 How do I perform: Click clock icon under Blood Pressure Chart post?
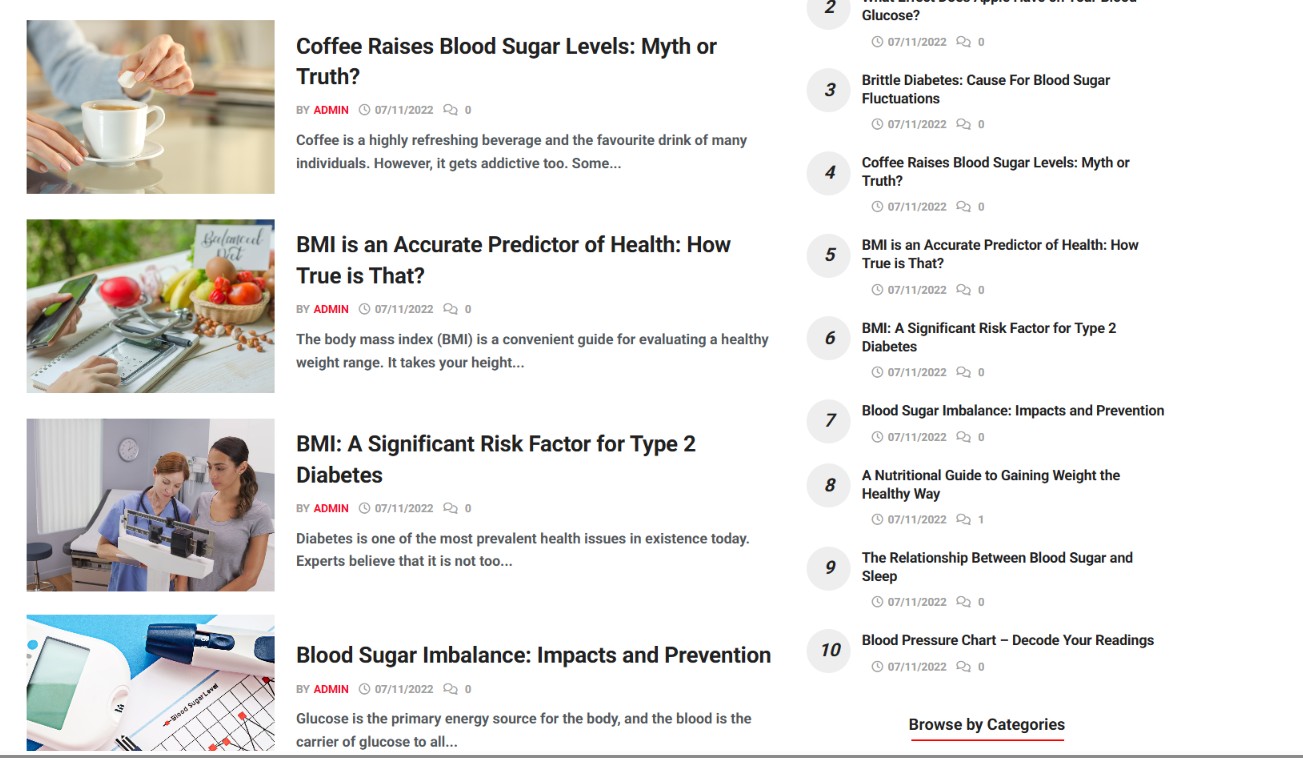coord(877,667)
